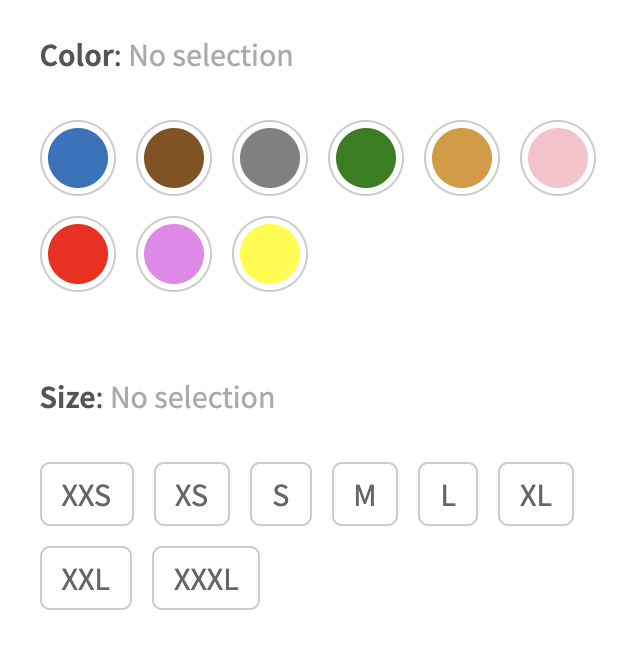Click the Size "No selection" text
Image resolution: width=644 pixels, height=650 pixels.
pyautogui.click(x=192, y=398)
